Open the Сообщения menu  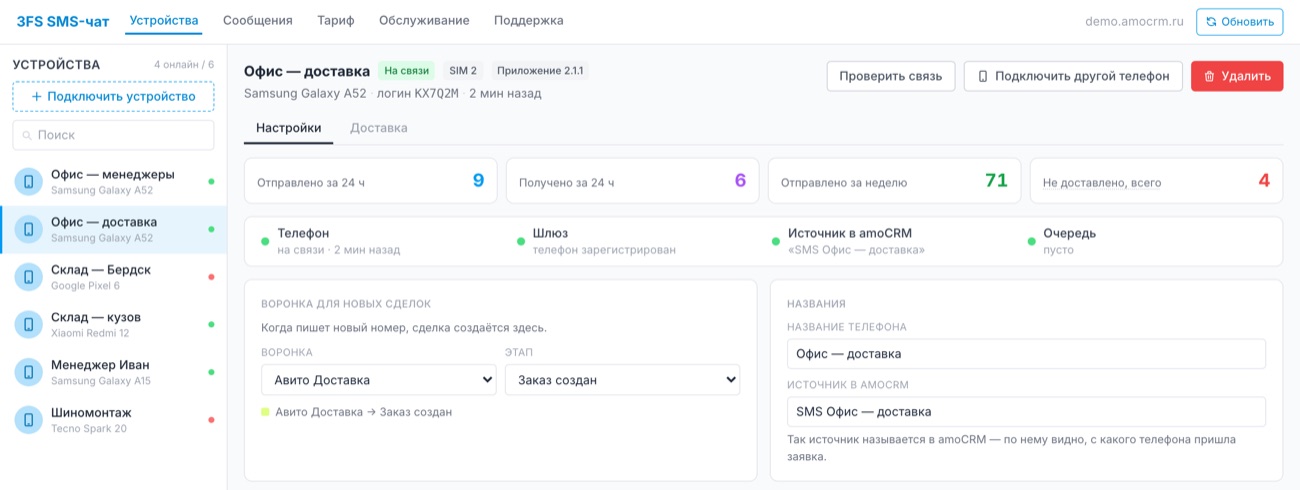point(258,20)
